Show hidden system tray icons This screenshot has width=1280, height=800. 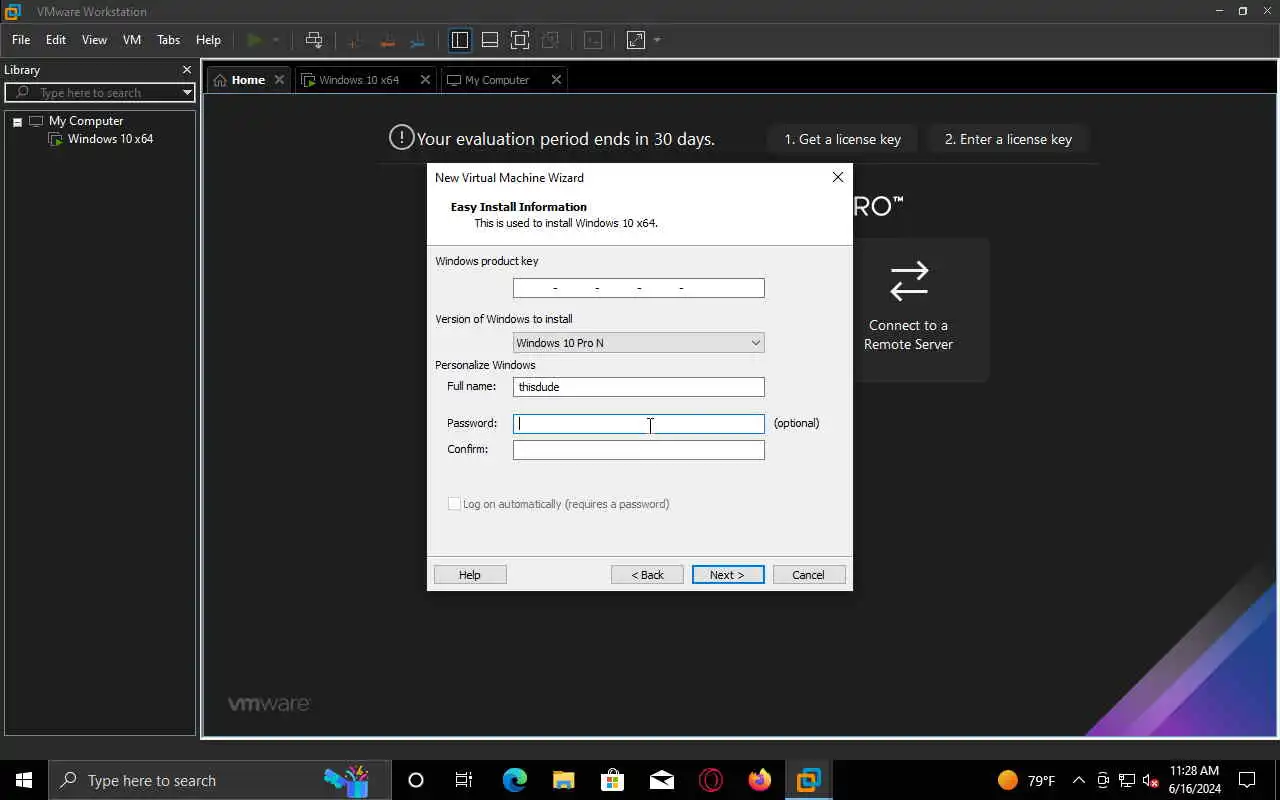click(1078, 780)
